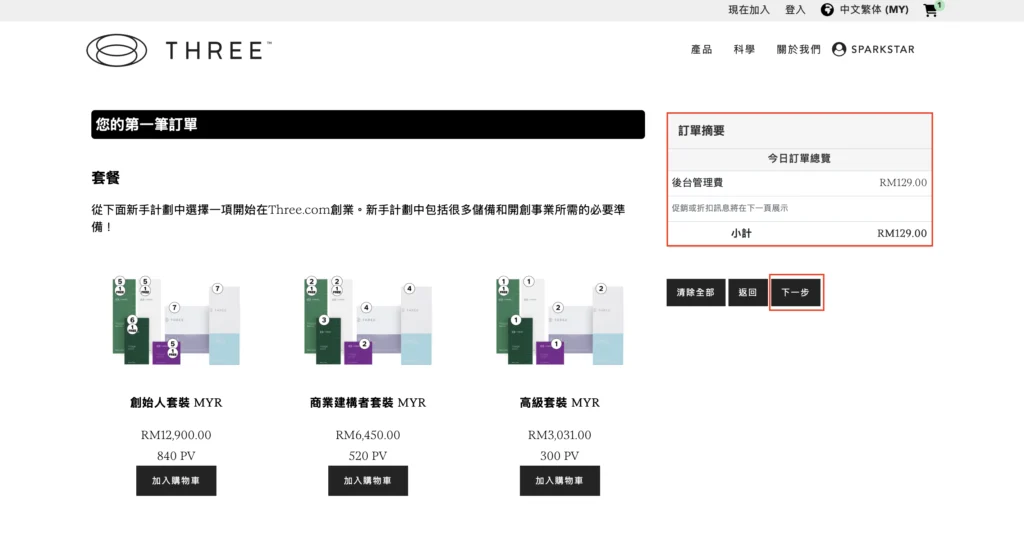Image resolution: width=1024 pixels, height=552 pixels.
Task: Click the 訂單摘要 heading
Action: [701, 131]
